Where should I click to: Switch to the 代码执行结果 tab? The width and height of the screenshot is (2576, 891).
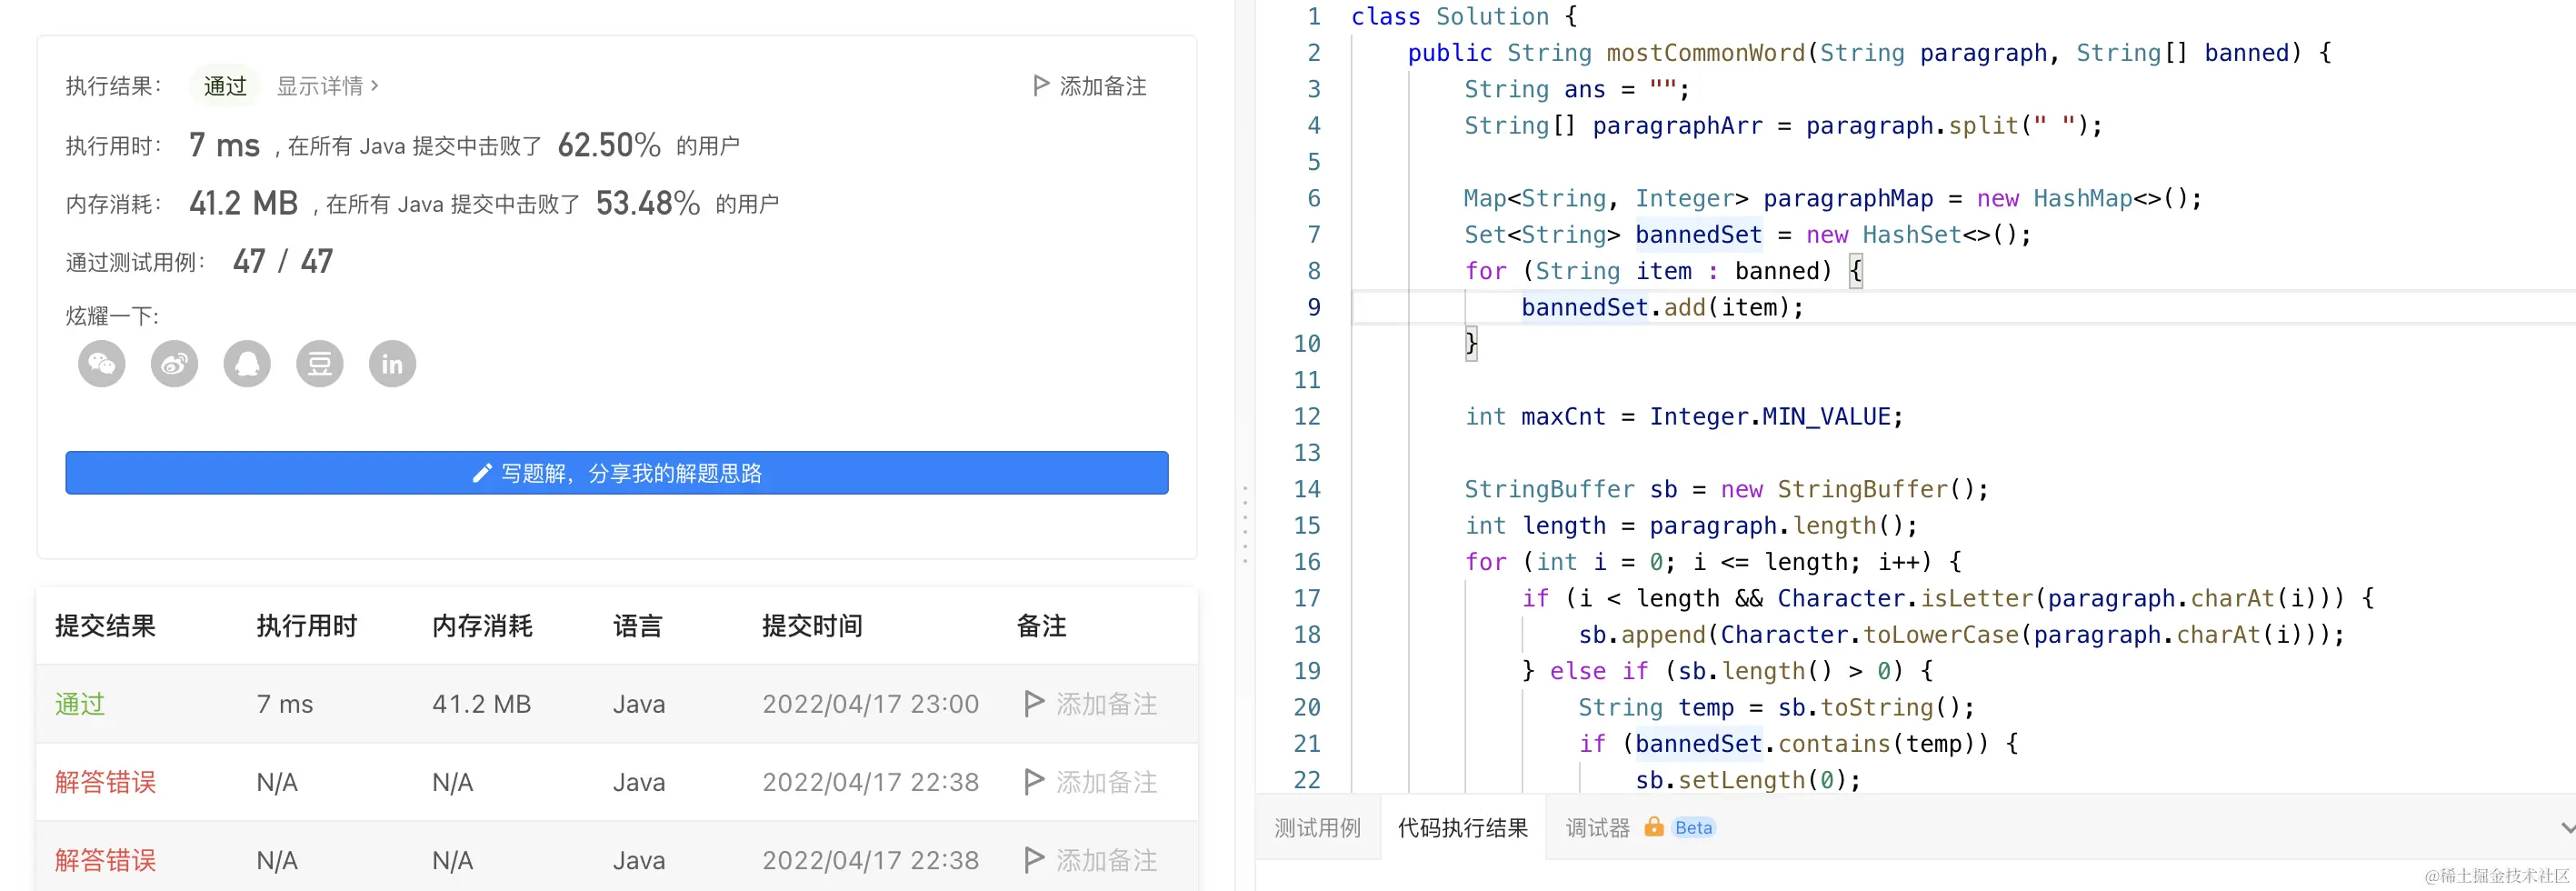click(x=1463, y=828)
